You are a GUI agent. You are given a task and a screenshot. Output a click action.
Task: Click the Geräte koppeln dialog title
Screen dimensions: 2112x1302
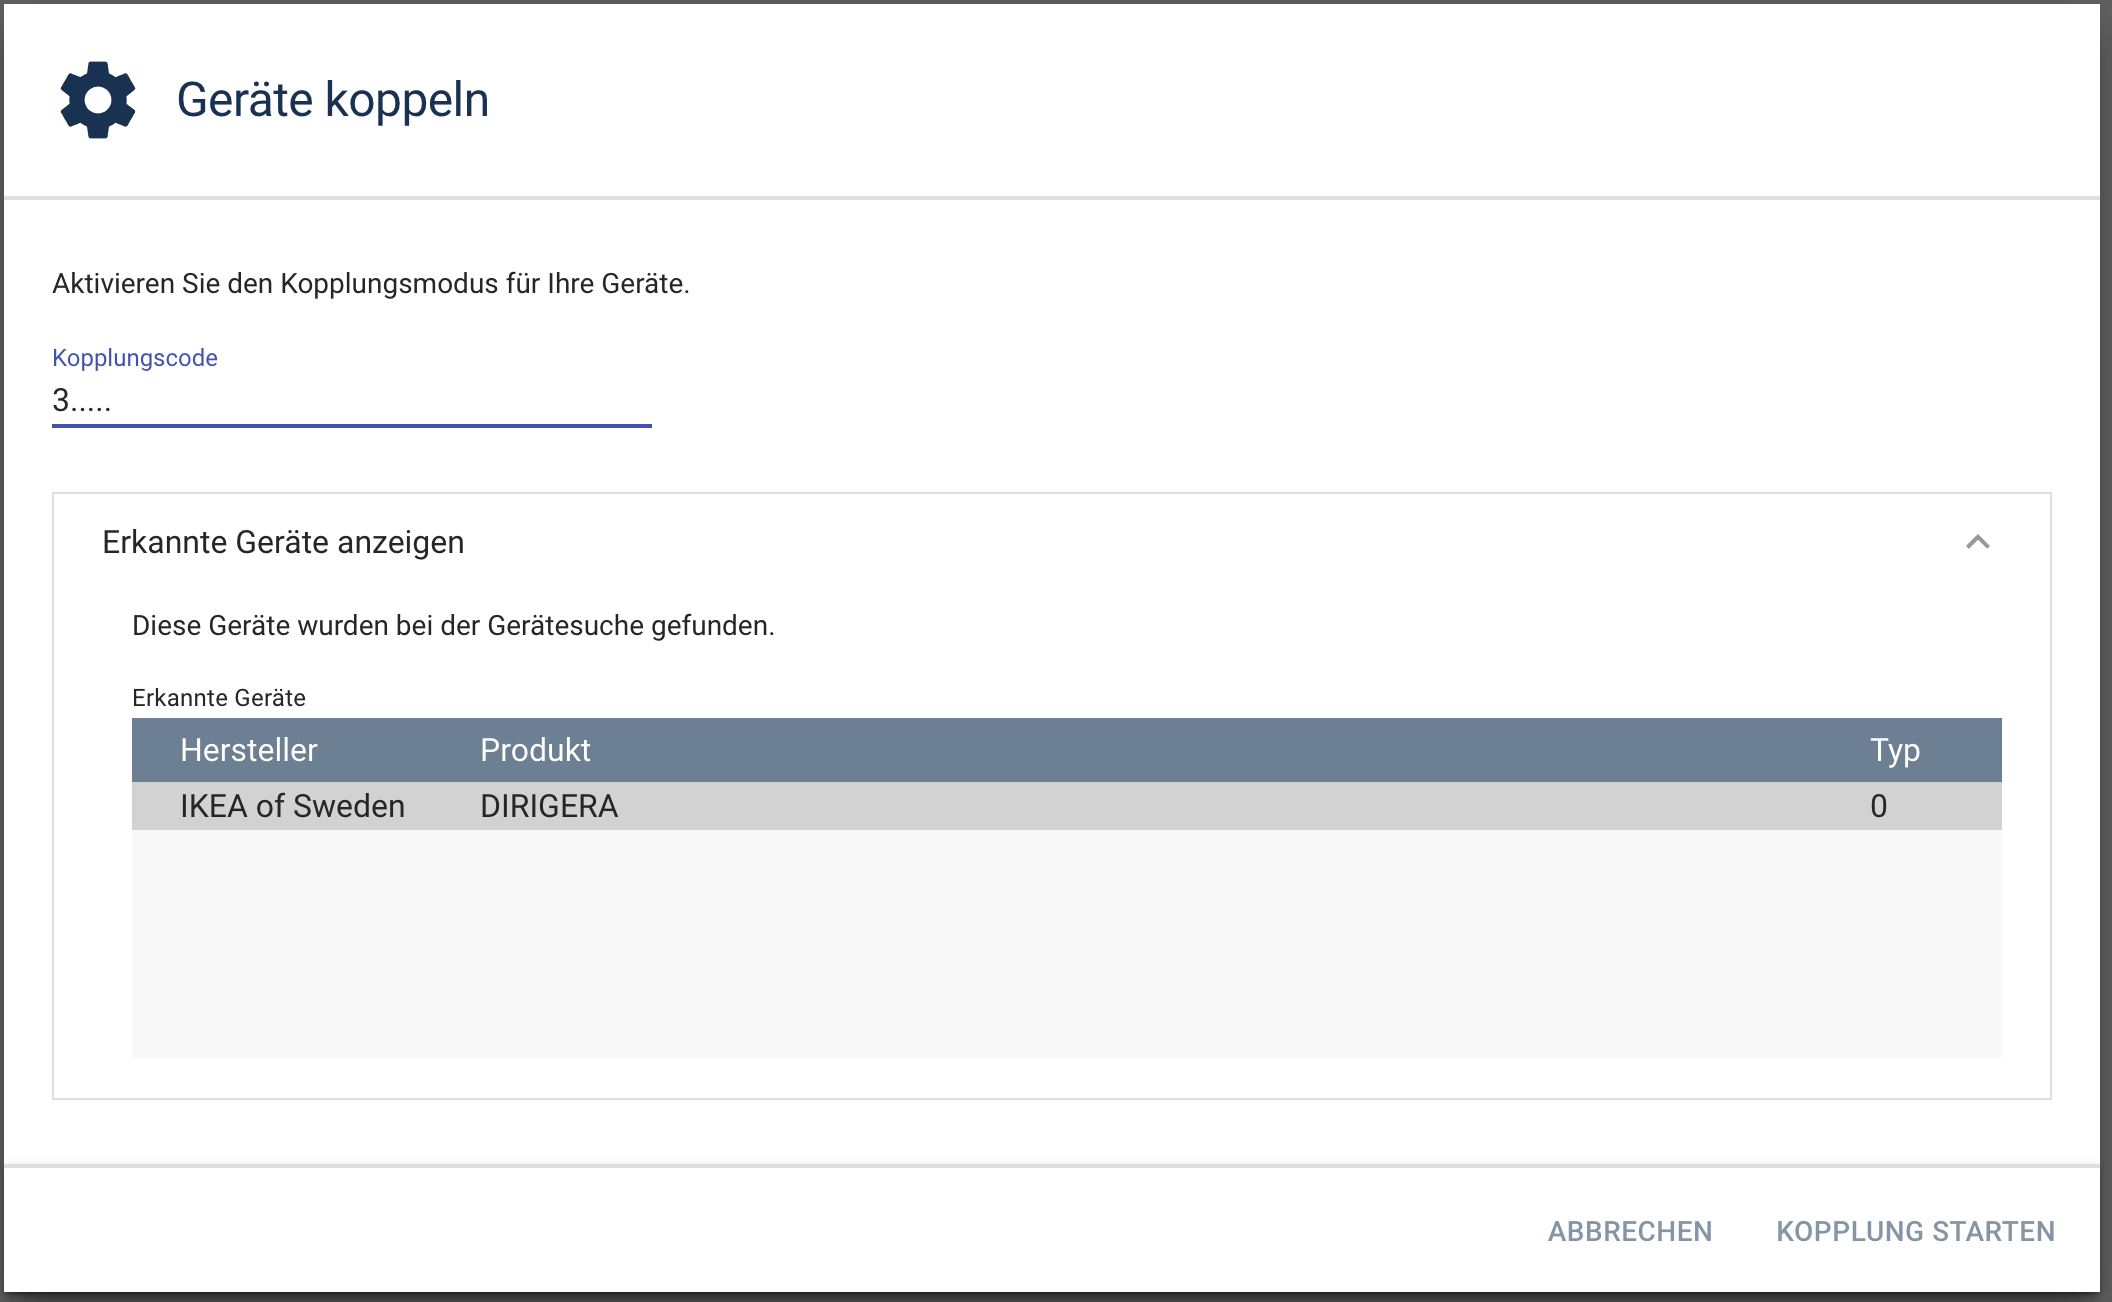[333, 100]
